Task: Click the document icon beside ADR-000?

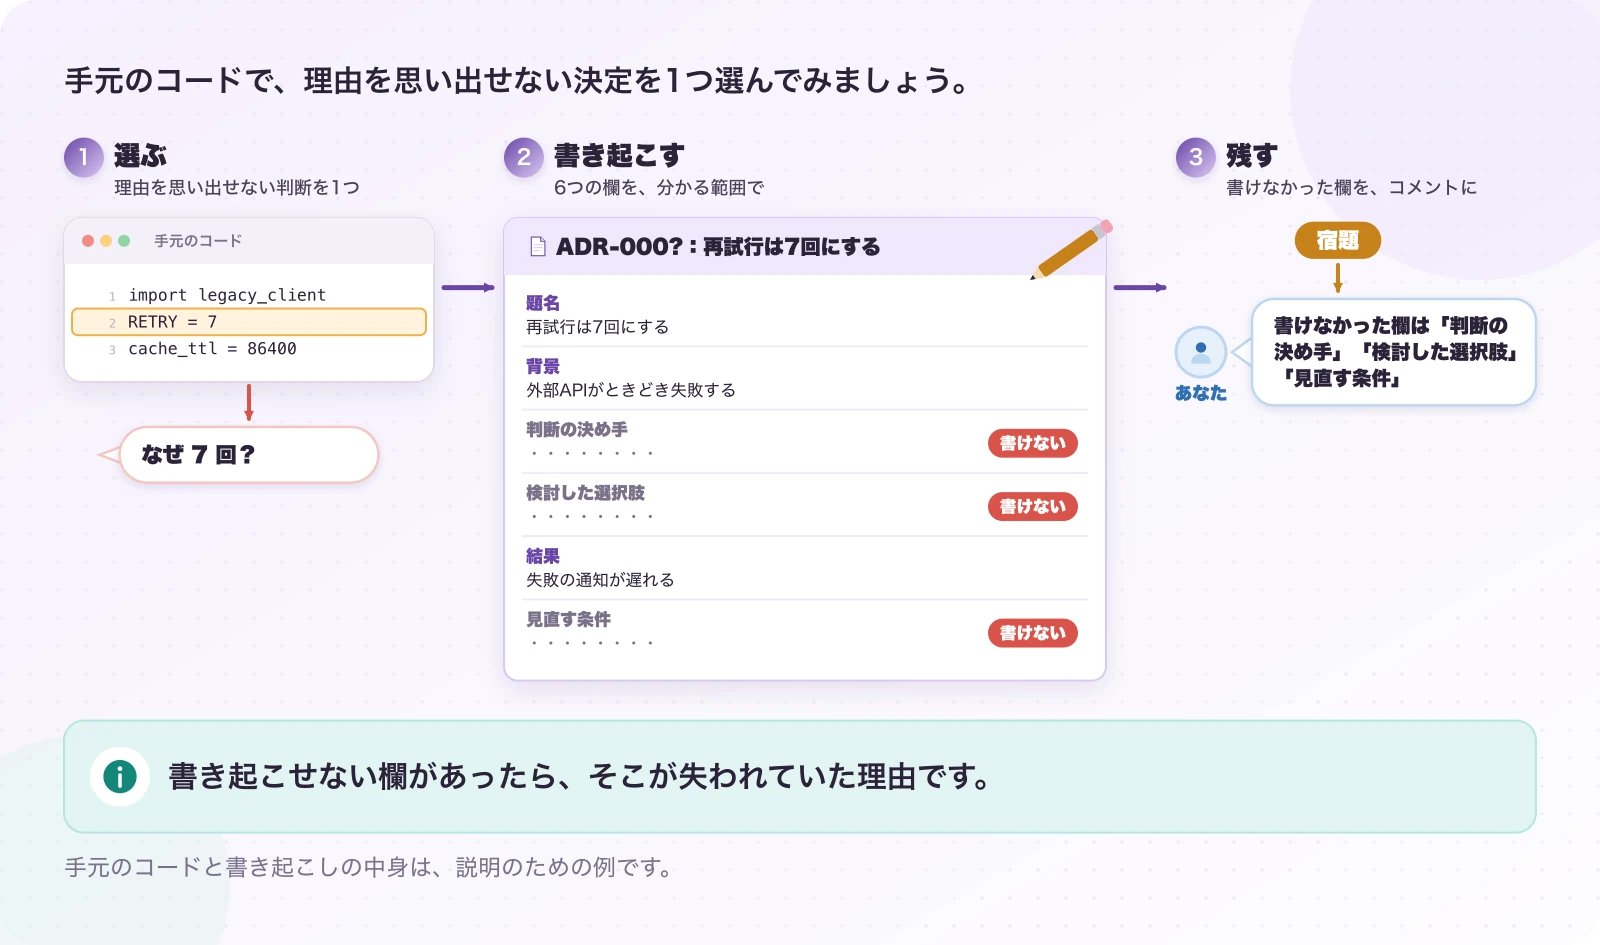Action: [x=537, y=246]
